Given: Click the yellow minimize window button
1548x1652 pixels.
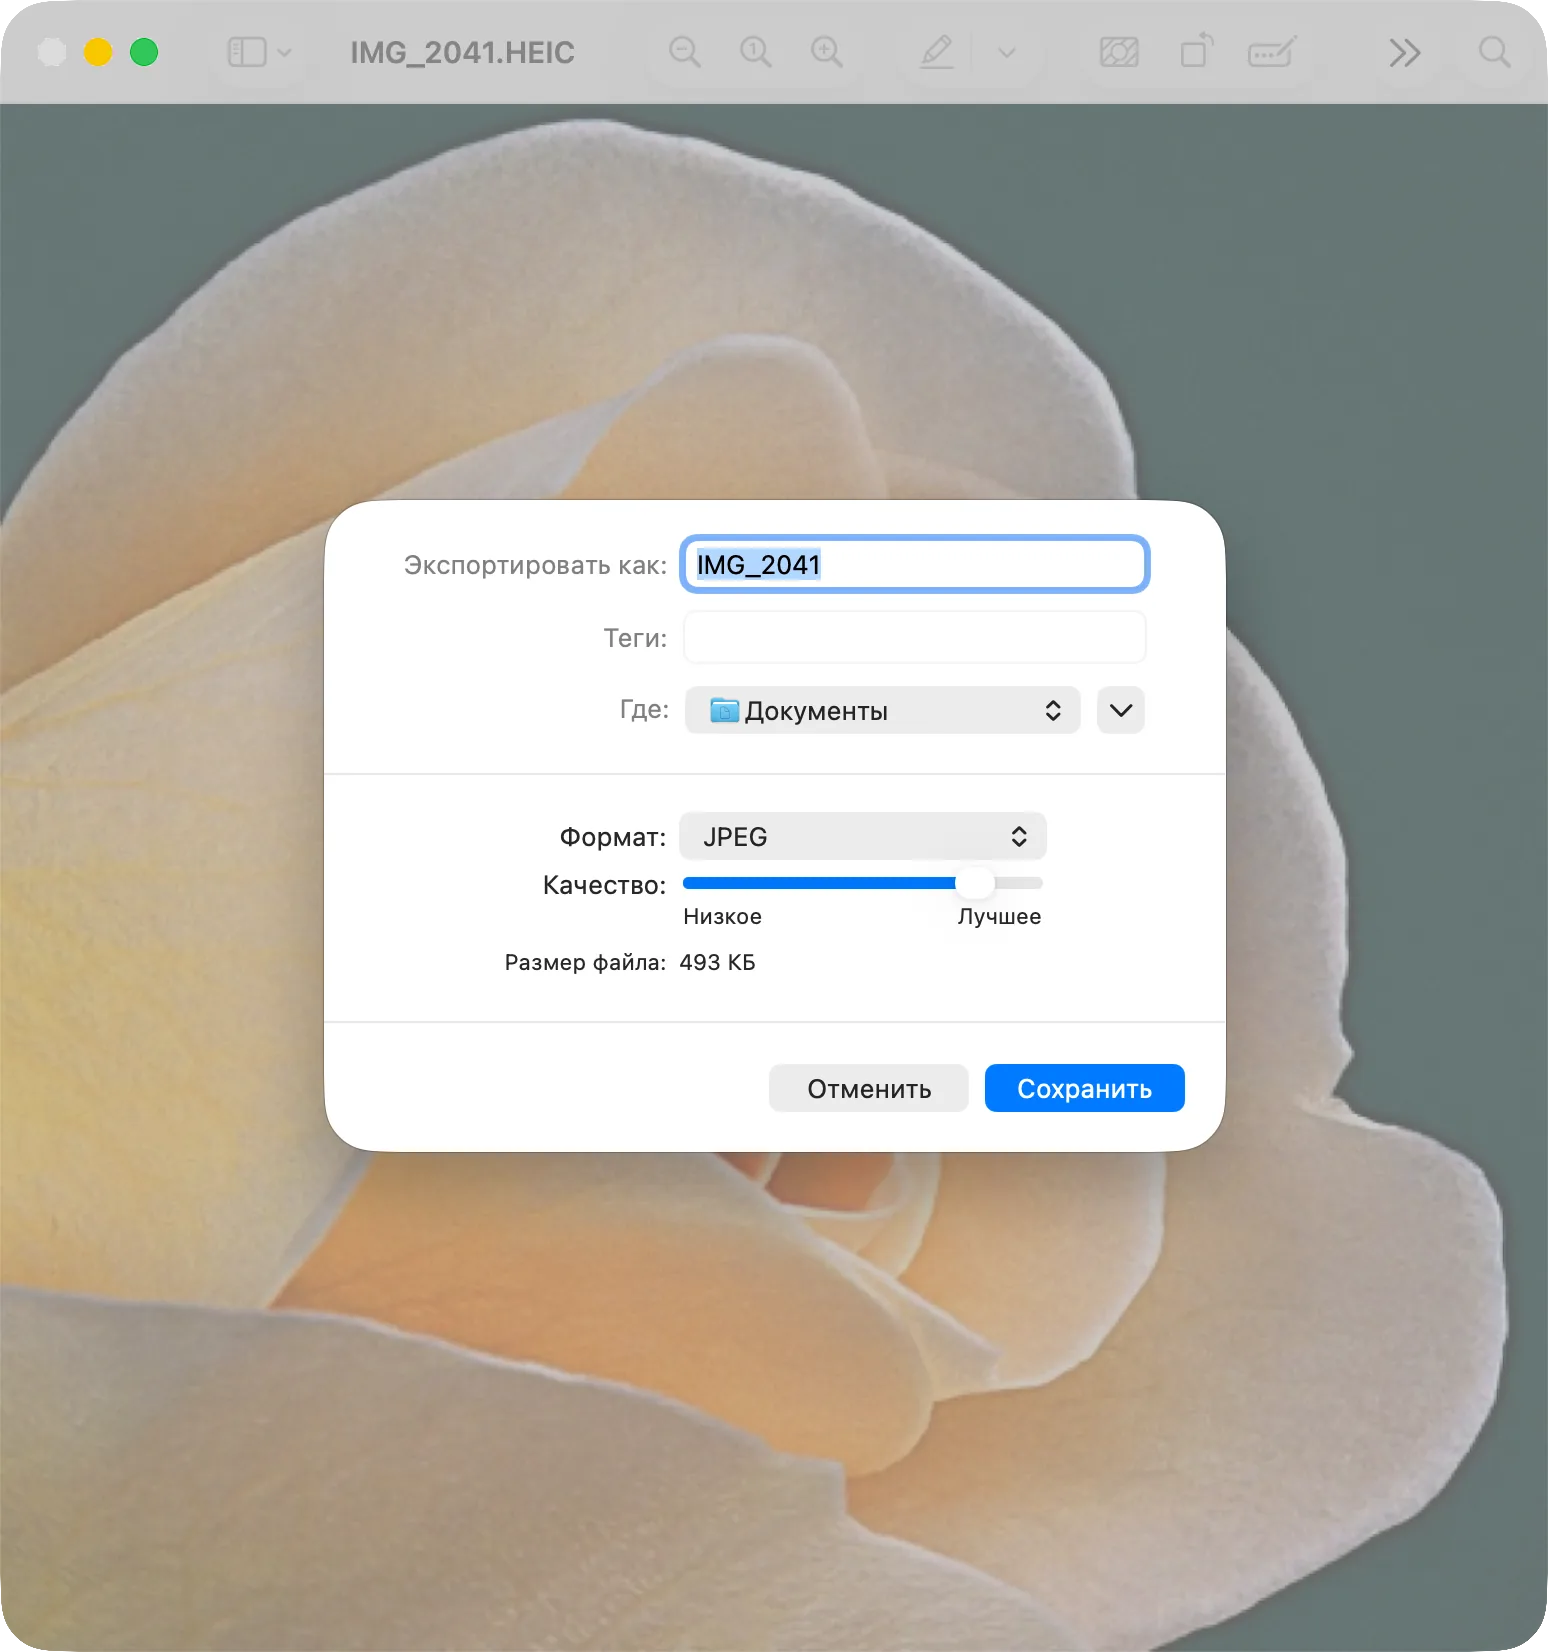Looking at the screenshot, I should (98, 52).
